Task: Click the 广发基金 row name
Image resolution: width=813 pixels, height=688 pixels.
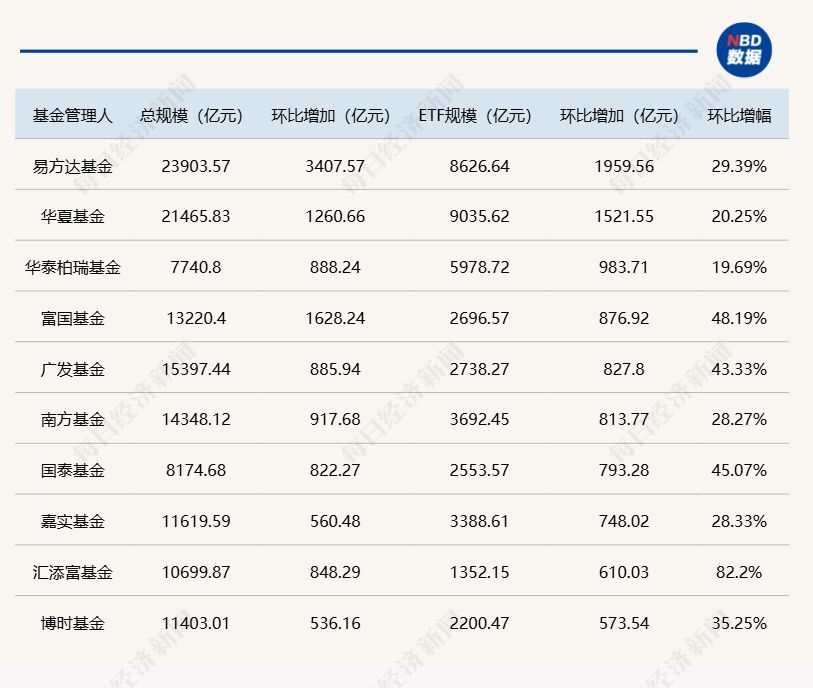Action: (x=72, y=369)
